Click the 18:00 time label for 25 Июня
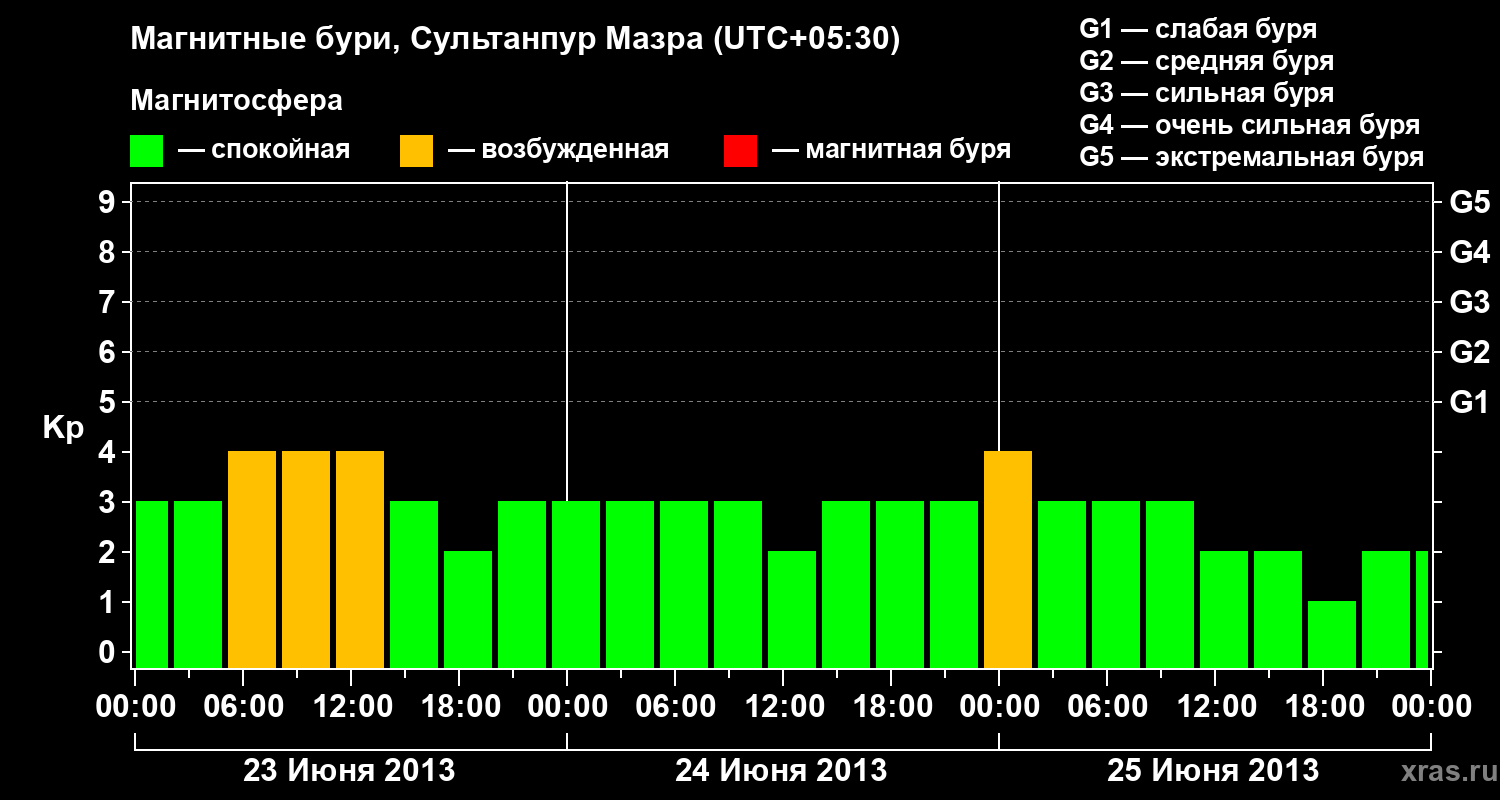1500x800 pixels. [1324, 706]
